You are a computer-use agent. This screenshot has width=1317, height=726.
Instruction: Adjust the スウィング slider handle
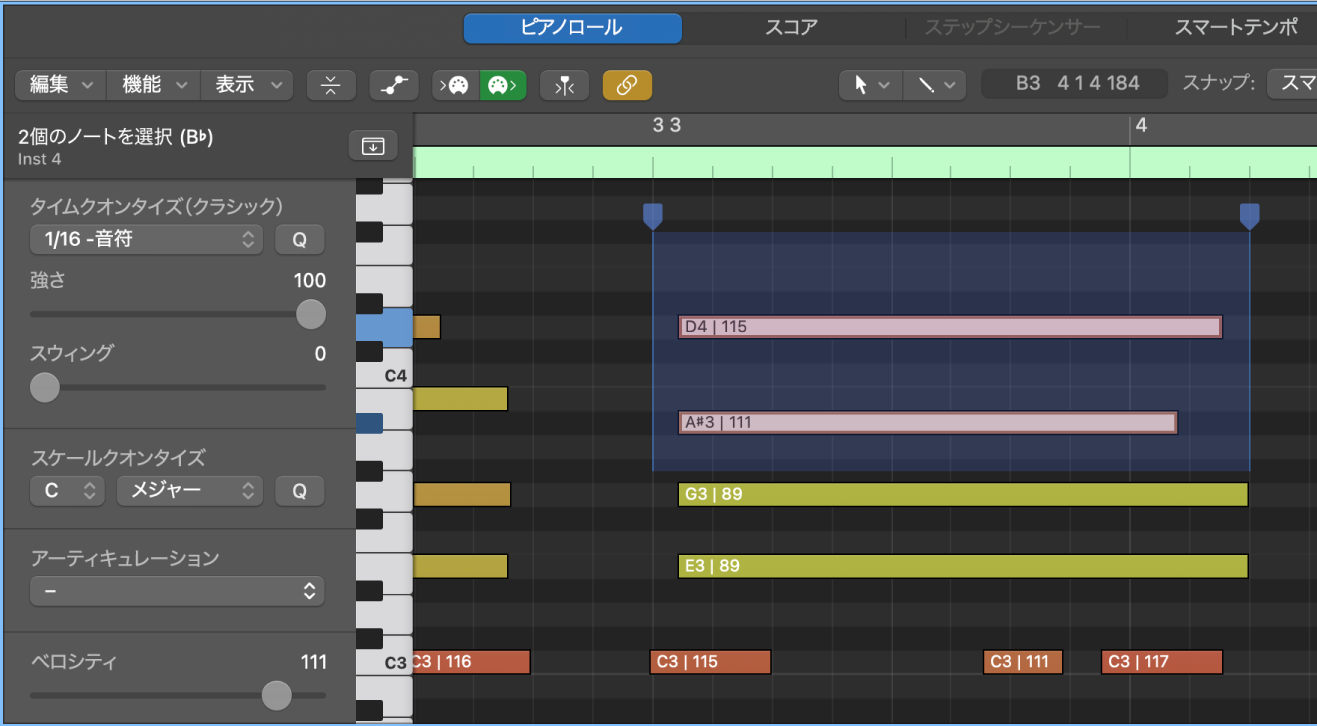pyautogui.click(x=45, y=386)
